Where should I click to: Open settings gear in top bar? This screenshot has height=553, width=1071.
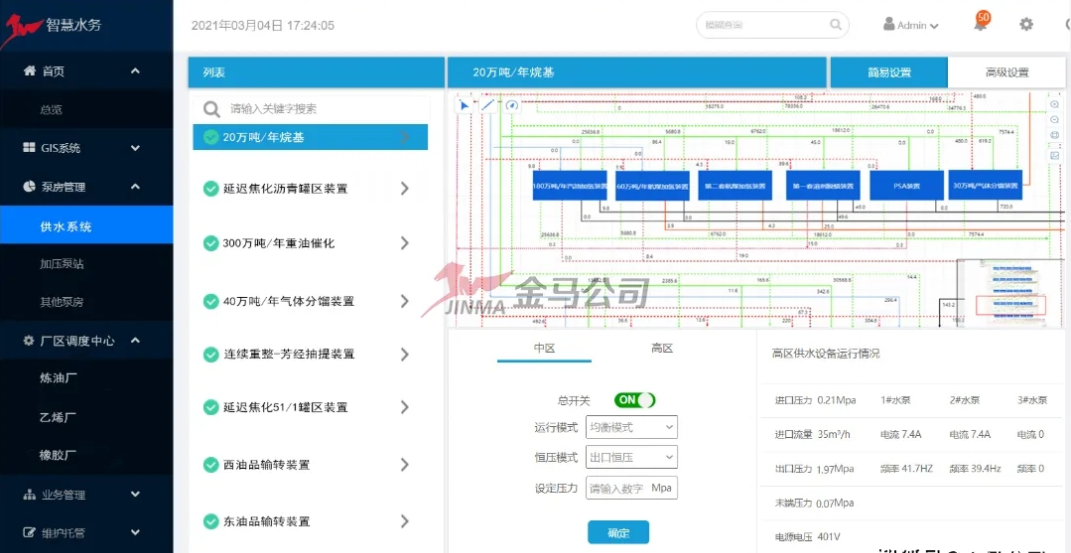click(x=1026, y=25)
